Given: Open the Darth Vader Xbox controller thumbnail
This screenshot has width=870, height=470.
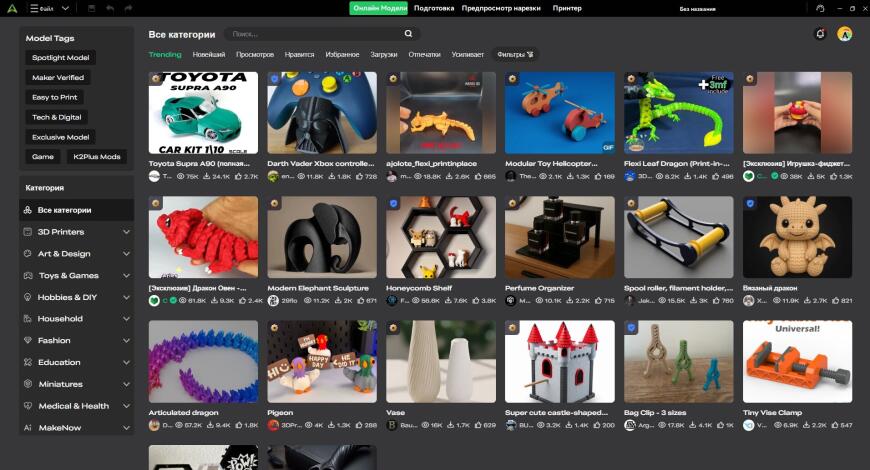Looking at the screenshot, I should [x=322, y=113].
